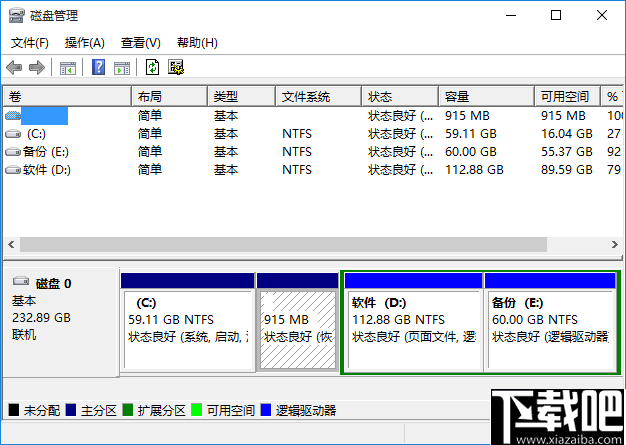
Task: Select the 915 MB recovery partition block
Action: coord(297,322)
